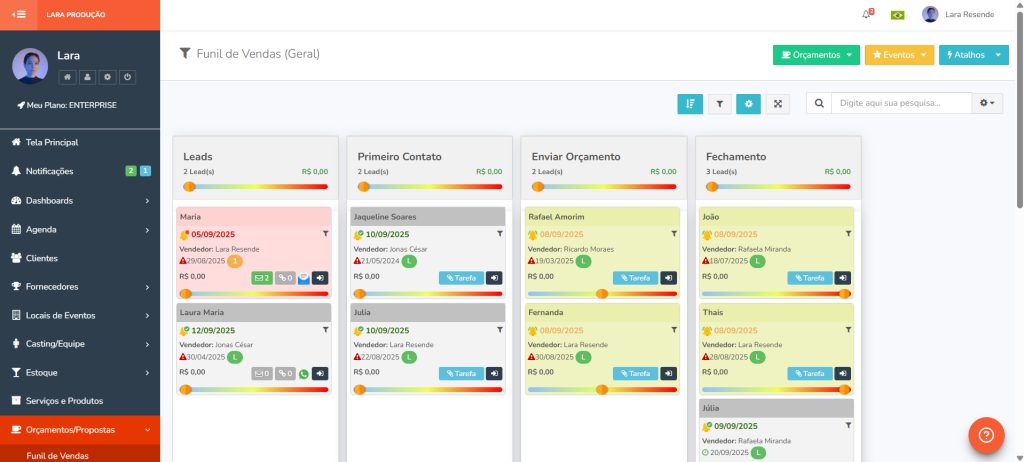
Task: Click the link count button on Maria's card
Action: click(x=285, y=278)
